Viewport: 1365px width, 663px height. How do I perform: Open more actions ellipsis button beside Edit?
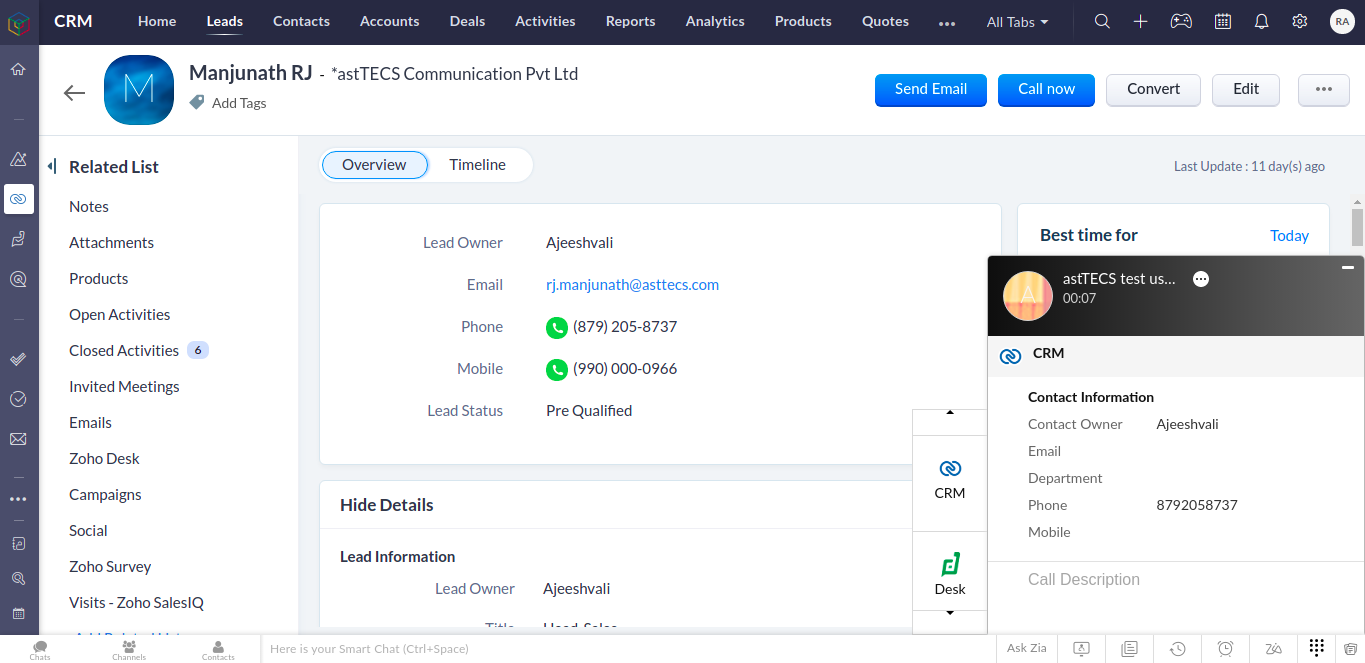point(1323,89)
